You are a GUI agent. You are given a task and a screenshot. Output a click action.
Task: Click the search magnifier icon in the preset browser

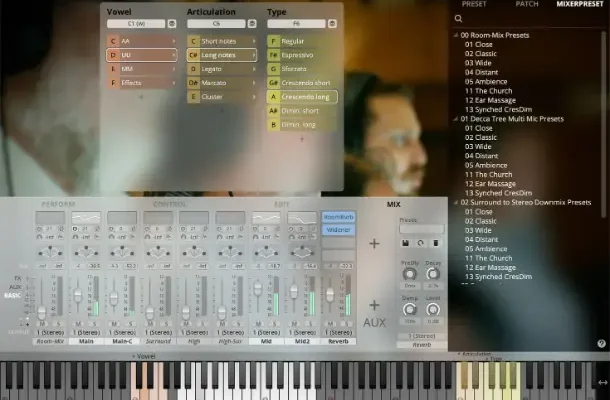point(459,18)
